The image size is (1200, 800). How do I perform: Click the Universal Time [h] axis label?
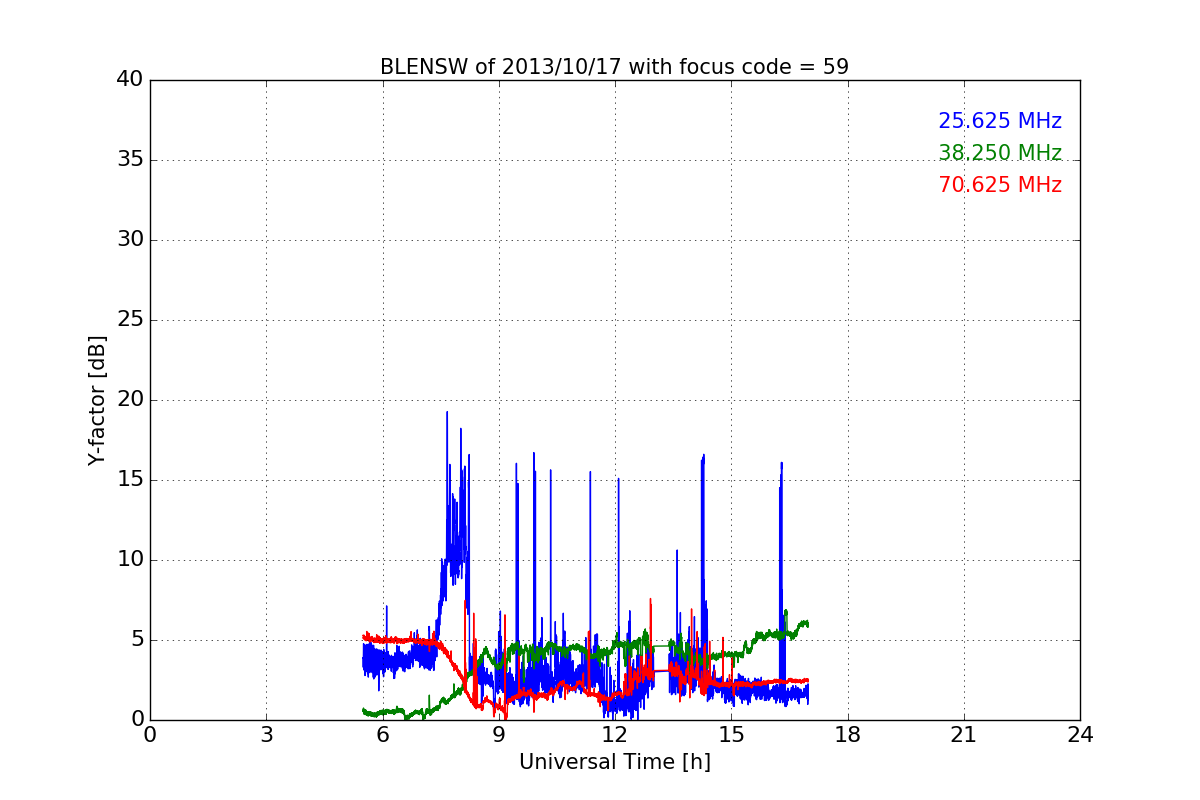614,762
